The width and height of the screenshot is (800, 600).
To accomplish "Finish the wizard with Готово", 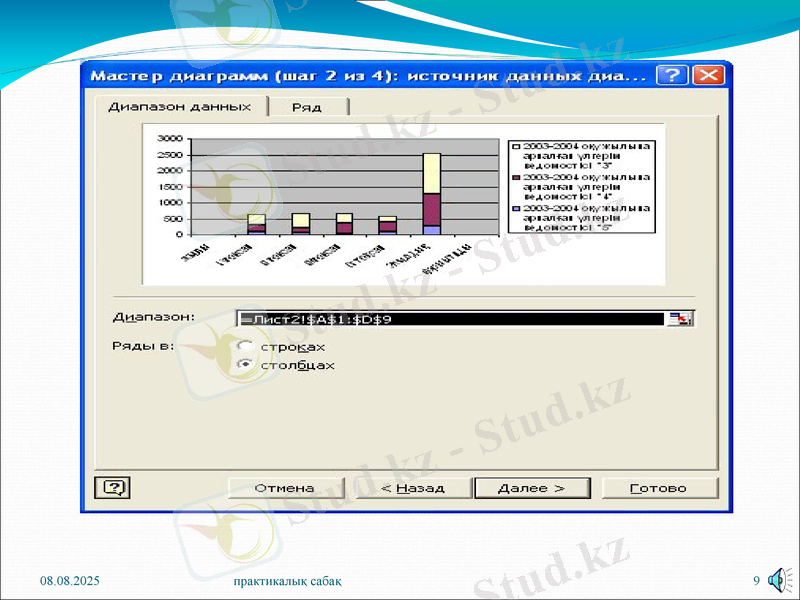I will click(x=660, y=487).
